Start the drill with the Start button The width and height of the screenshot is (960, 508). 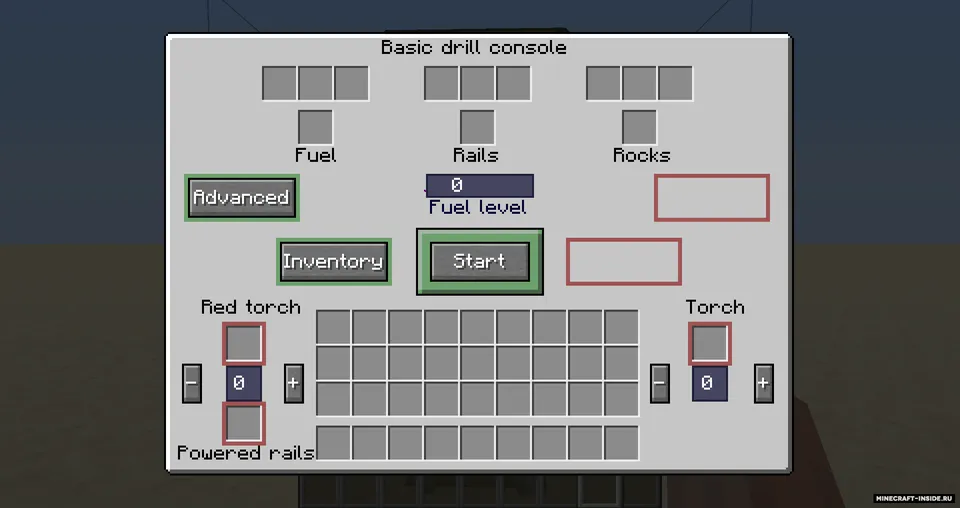(x=479, y=261)
